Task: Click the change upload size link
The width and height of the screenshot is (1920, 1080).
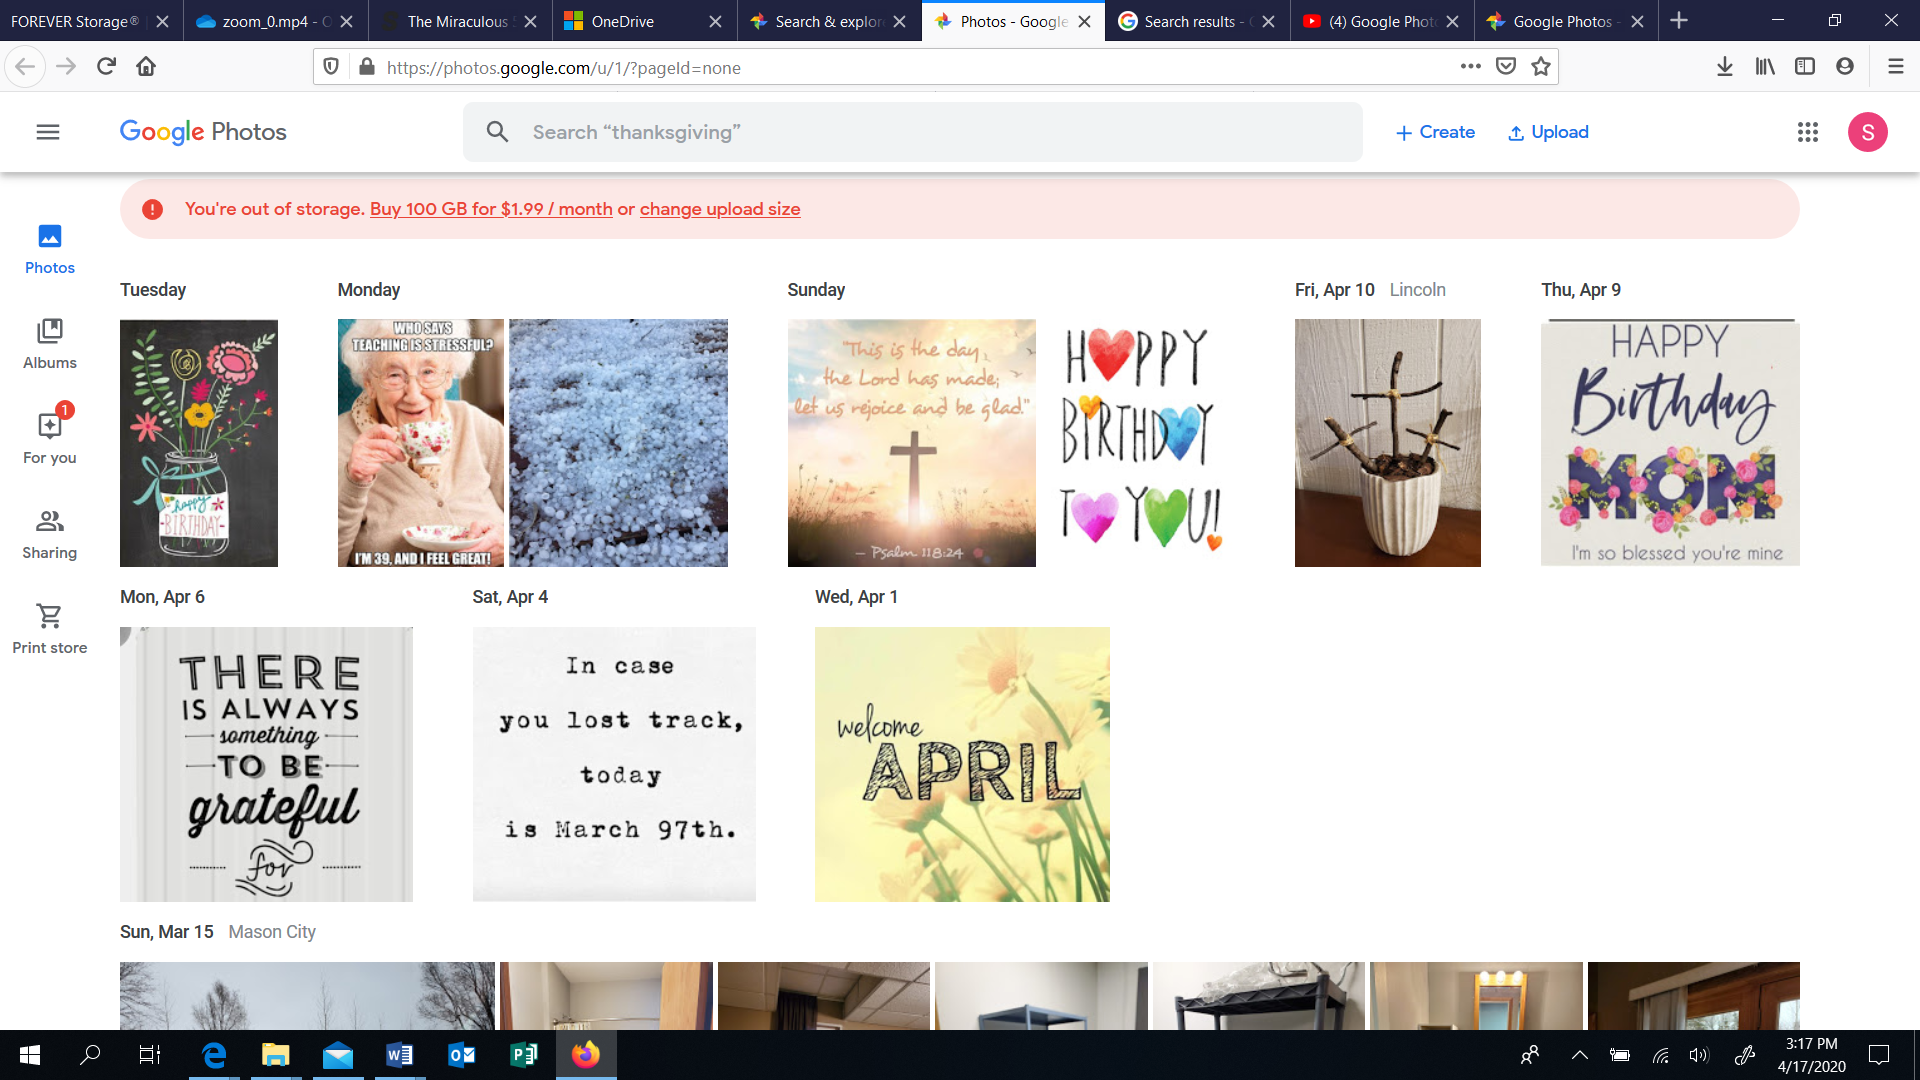Action: [x=720, y=209]
